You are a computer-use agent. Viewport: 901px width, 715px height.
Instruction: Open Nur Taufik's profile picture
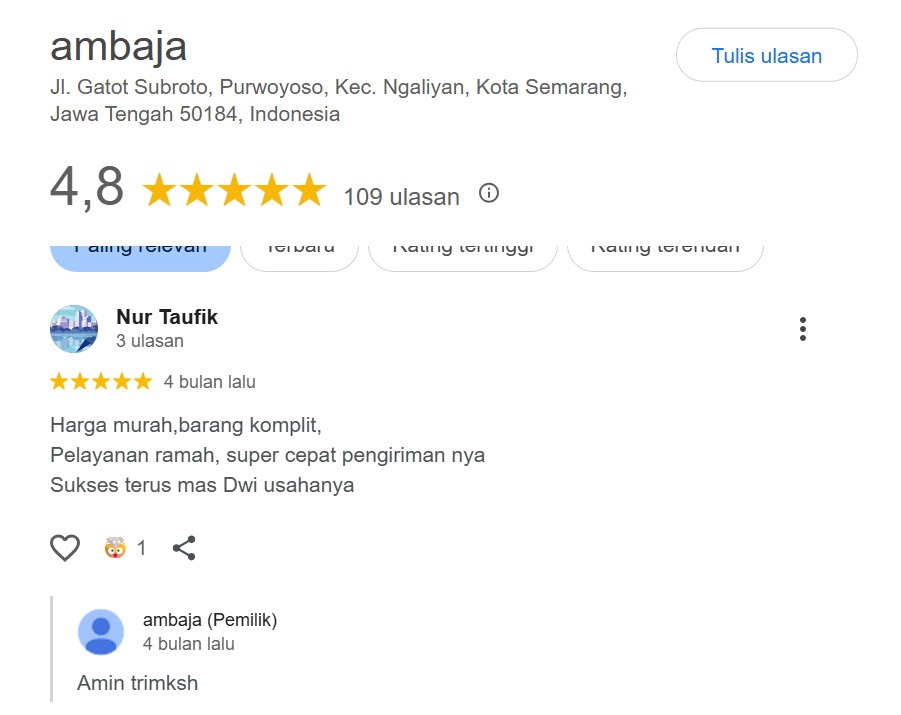(74, 329)
